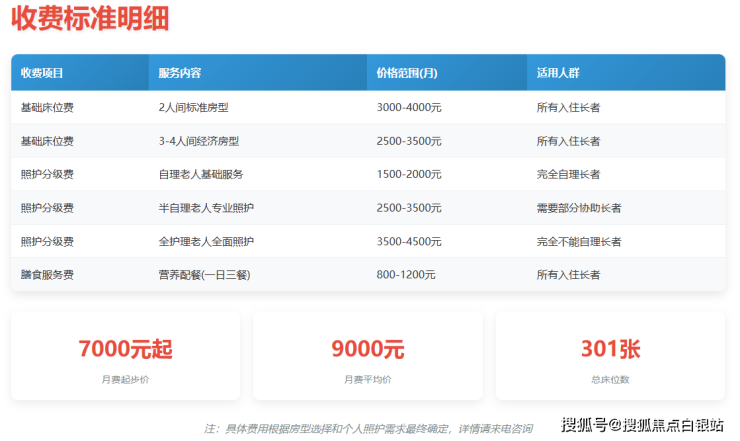Click the 适用人群 column header

[558, 73]
